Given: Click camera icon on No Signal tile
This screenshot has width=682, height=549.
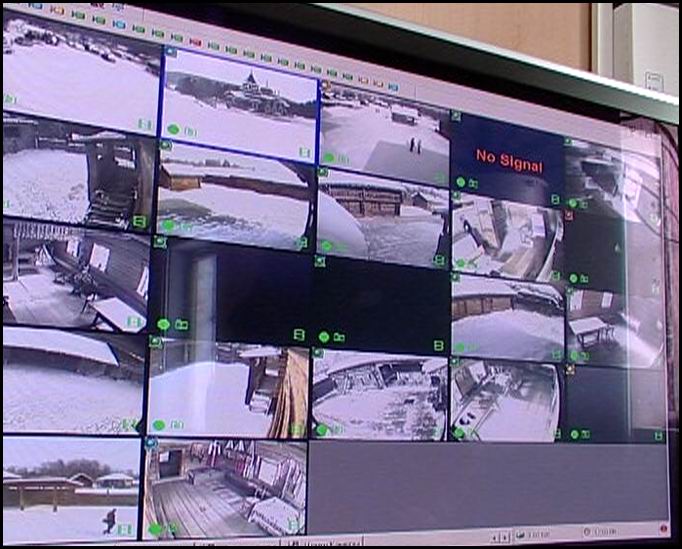Looking at the screenshot, I should 473,184.
